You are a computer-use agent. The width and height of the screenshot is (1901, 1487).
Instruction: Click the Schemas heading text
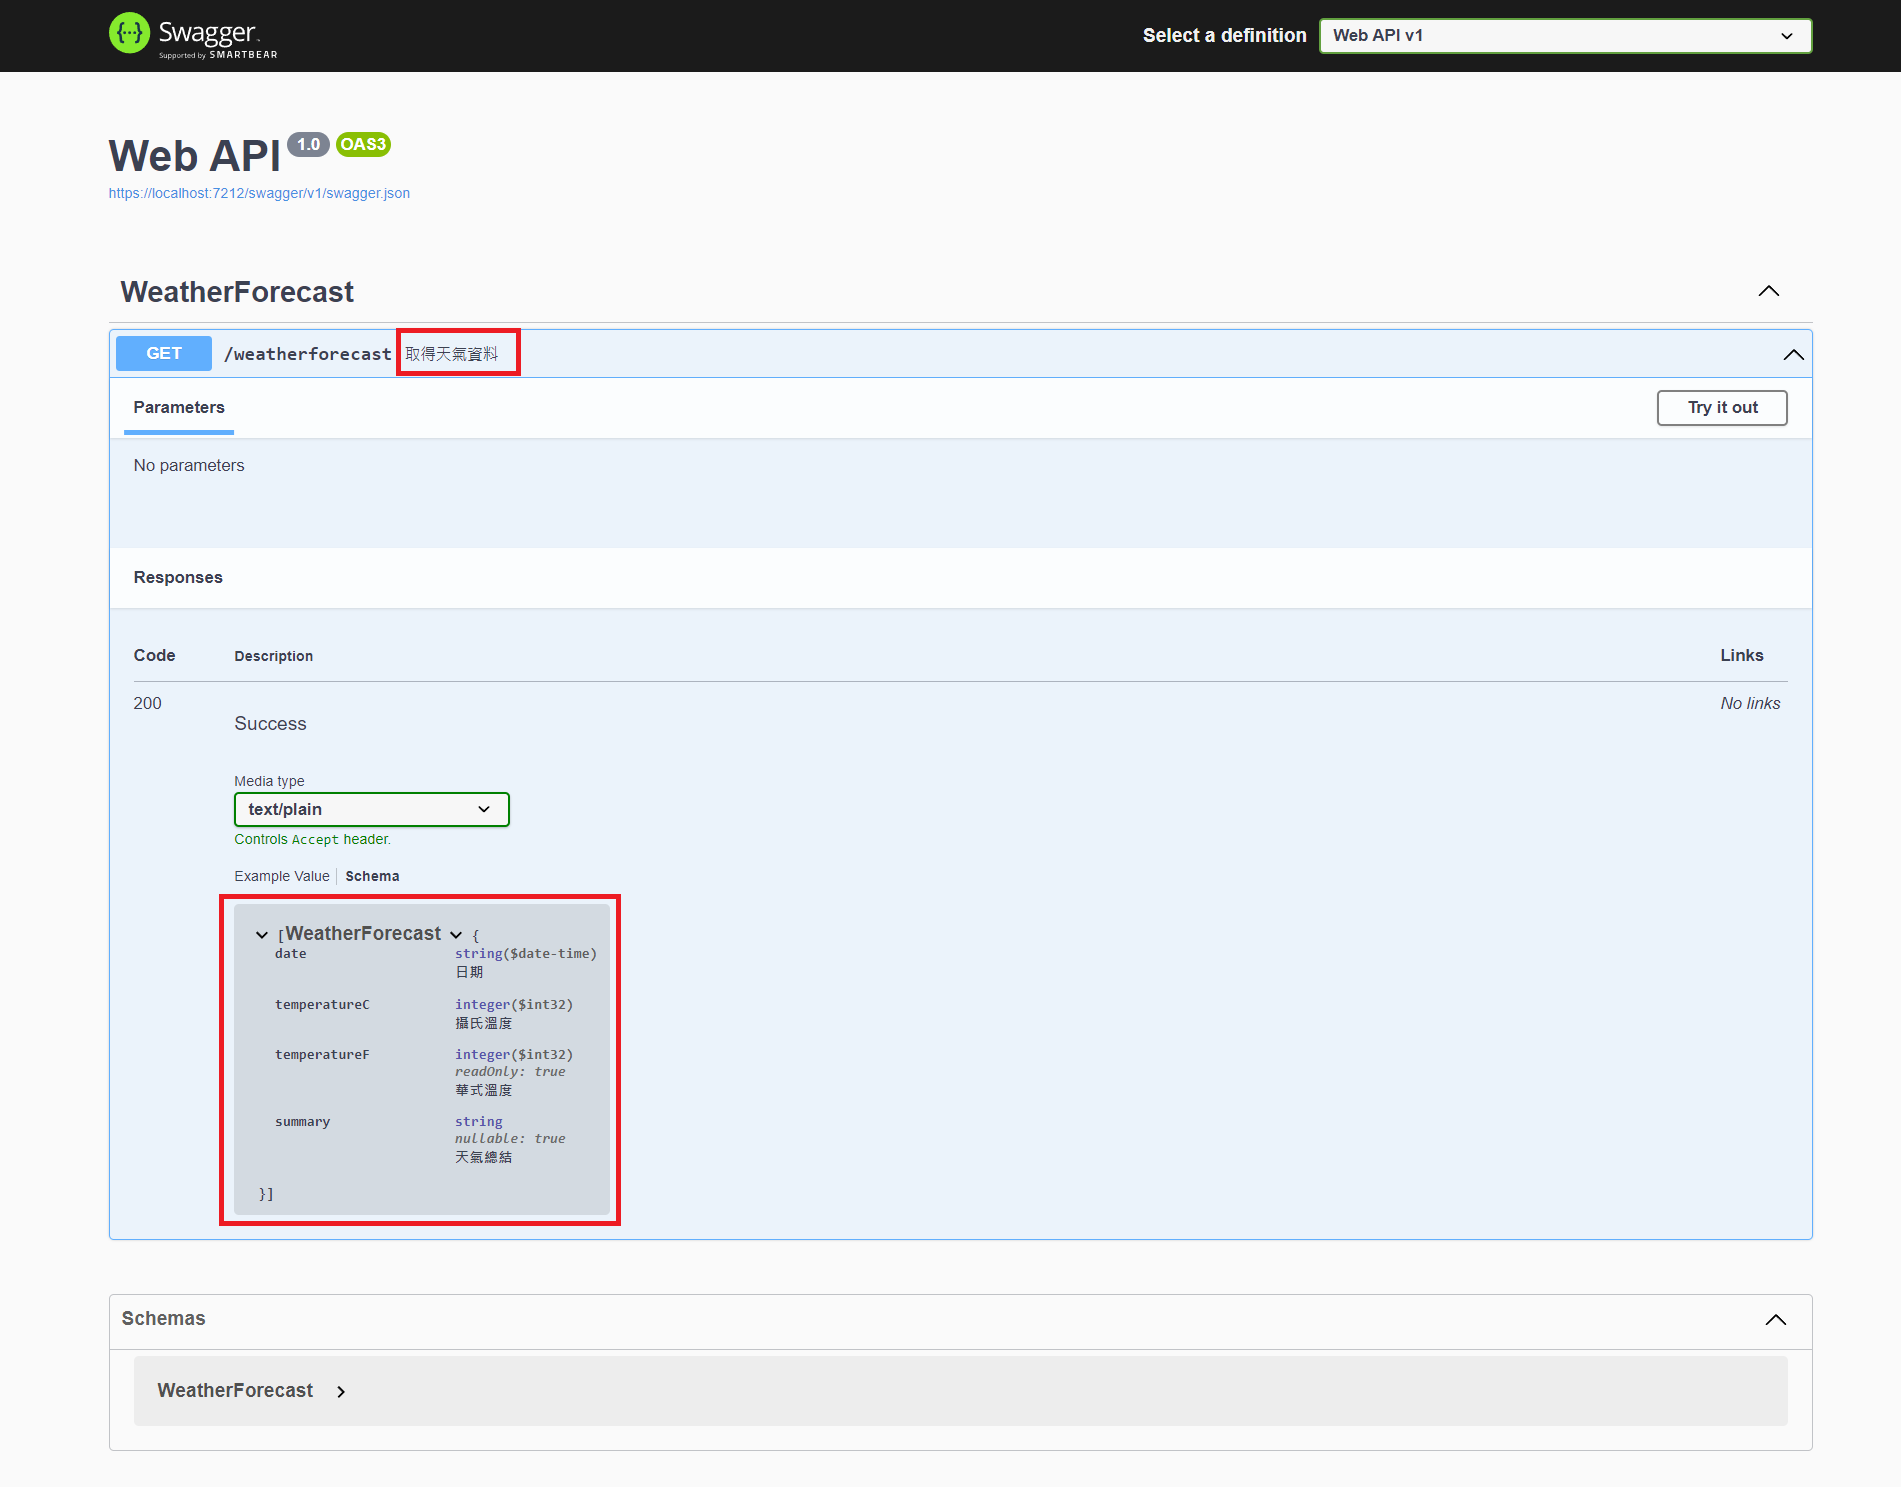pyautogui.click(x=163, y=1318)
